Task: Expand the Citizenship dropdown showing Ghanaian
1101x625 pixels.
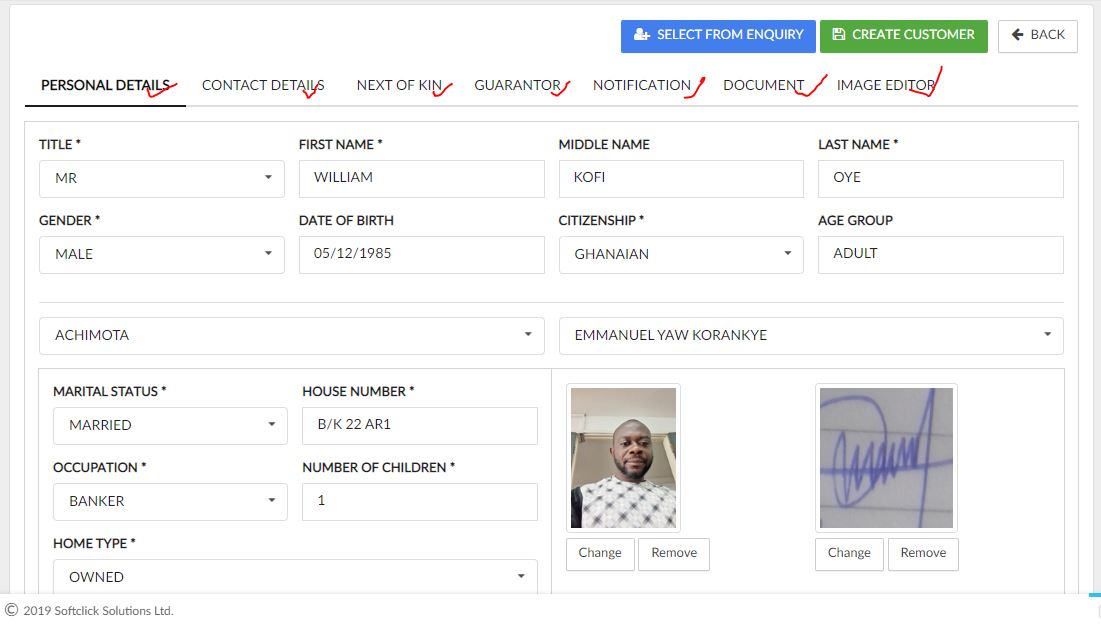Action: (681, 254)
